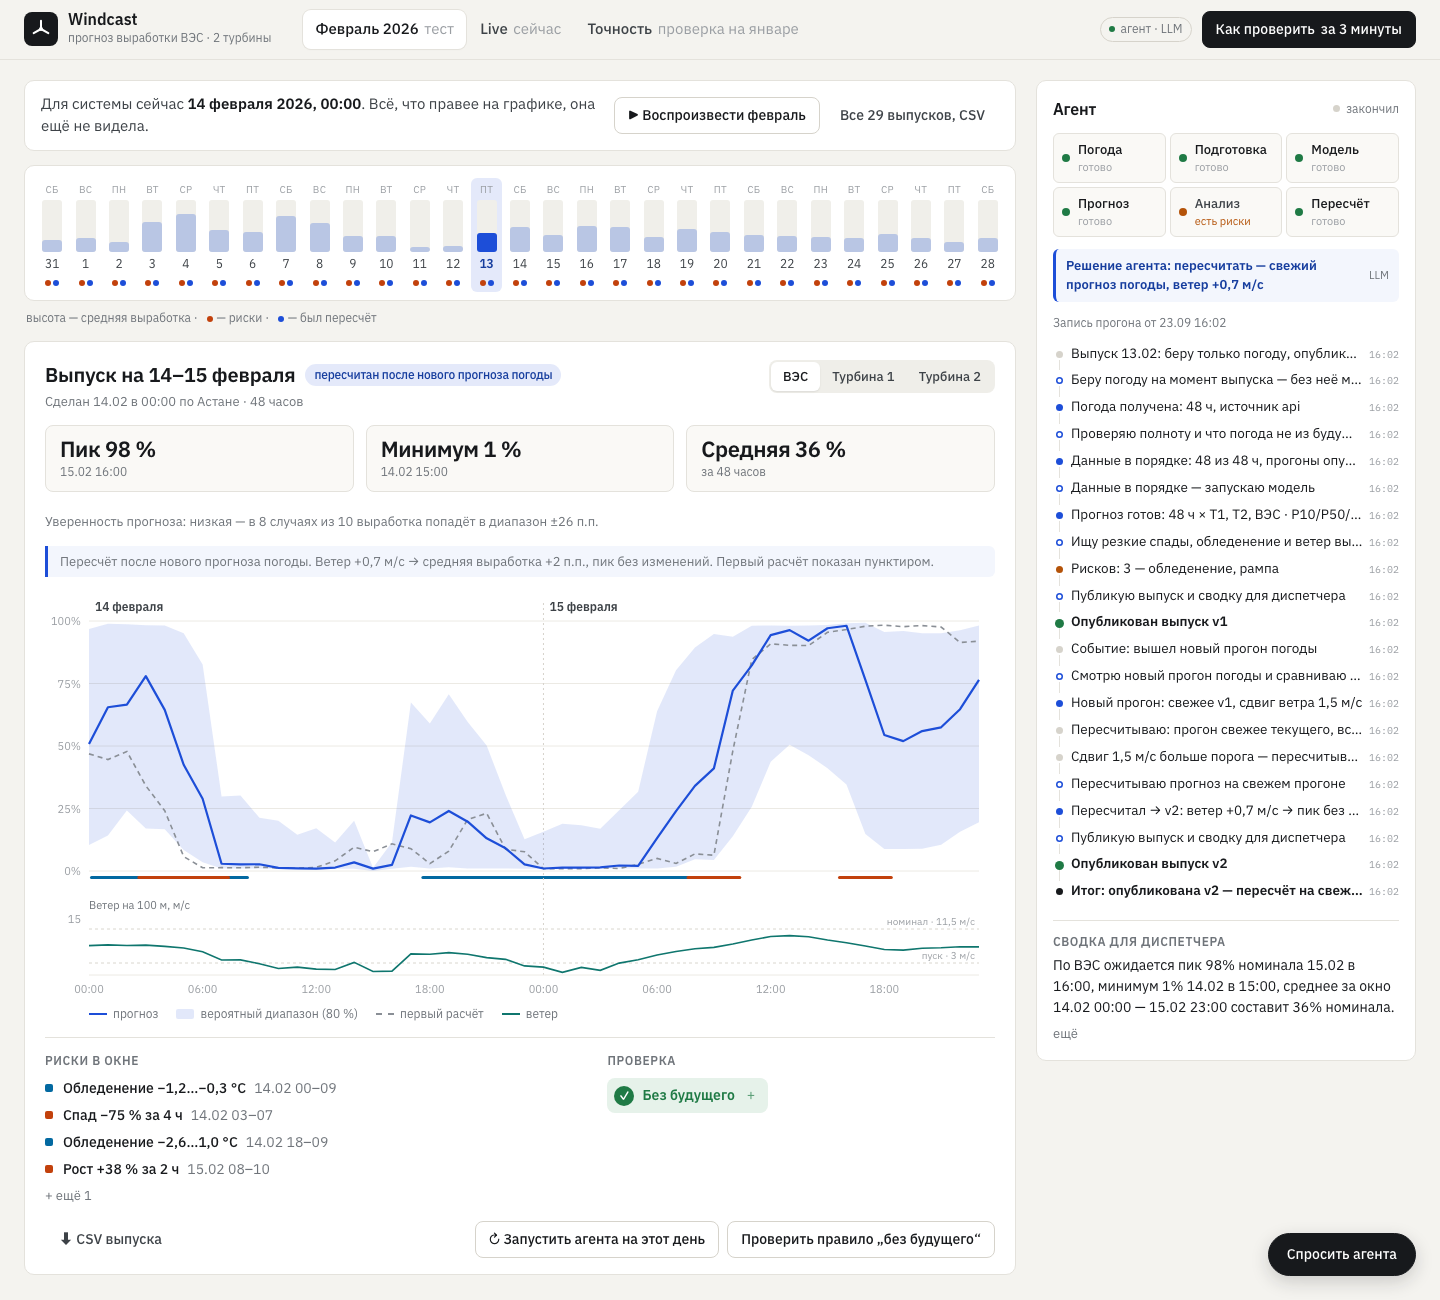Click the Средняя 36 % summary card

840,459
